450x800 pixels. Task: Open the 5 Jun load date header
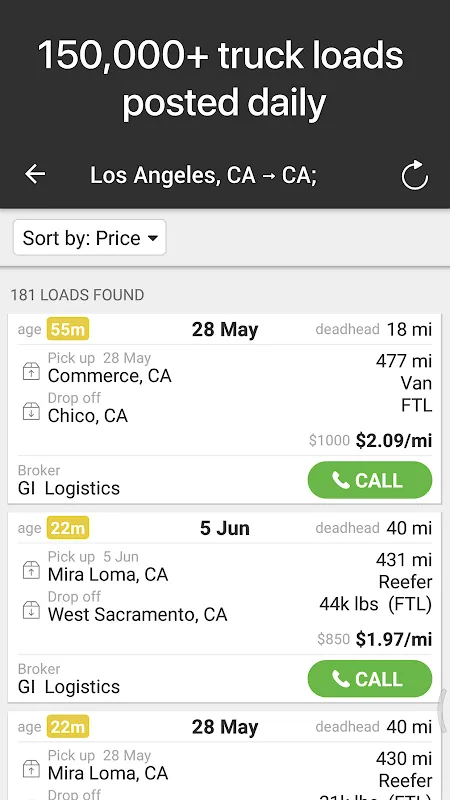pyautogui.click(x=224, y=528)
